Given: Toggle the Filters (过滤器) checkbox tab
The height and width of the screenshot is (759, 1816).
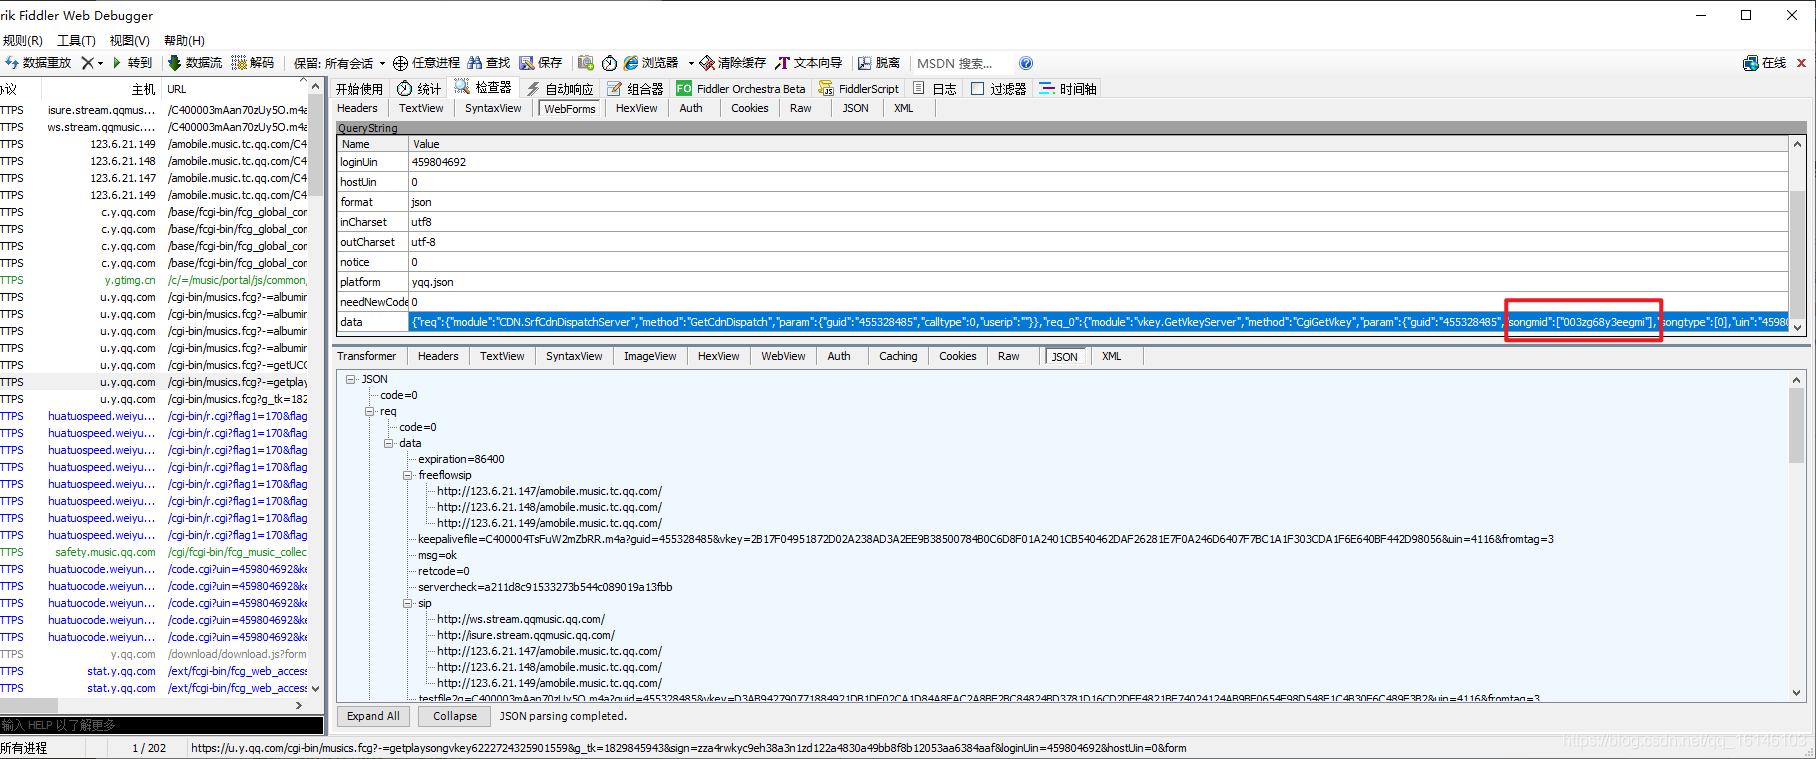Looking at the screenshot, I should (998, 89).
